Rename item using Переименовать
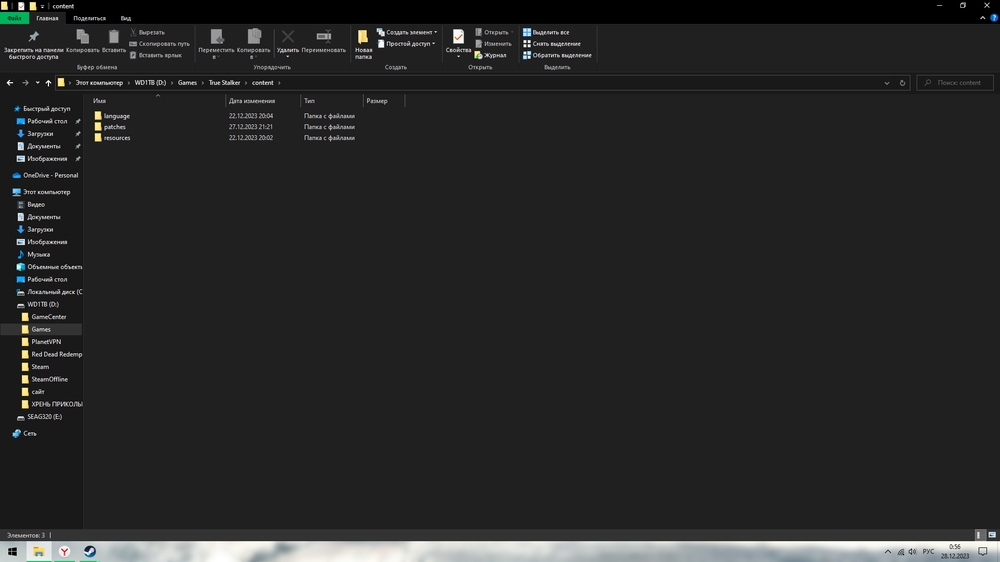The width and height of the screenshot is (1000, 562). pos(323,42)
